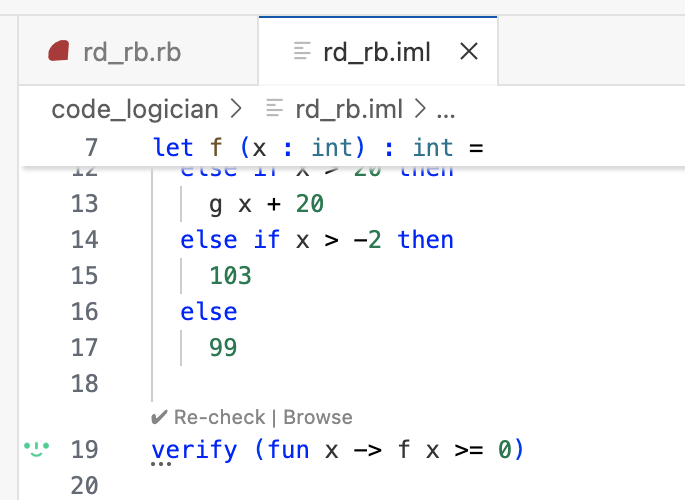The height and width of the screenshot is (500, 685).
Task: Click the Browse code lens link
Action: click(321, 417)
